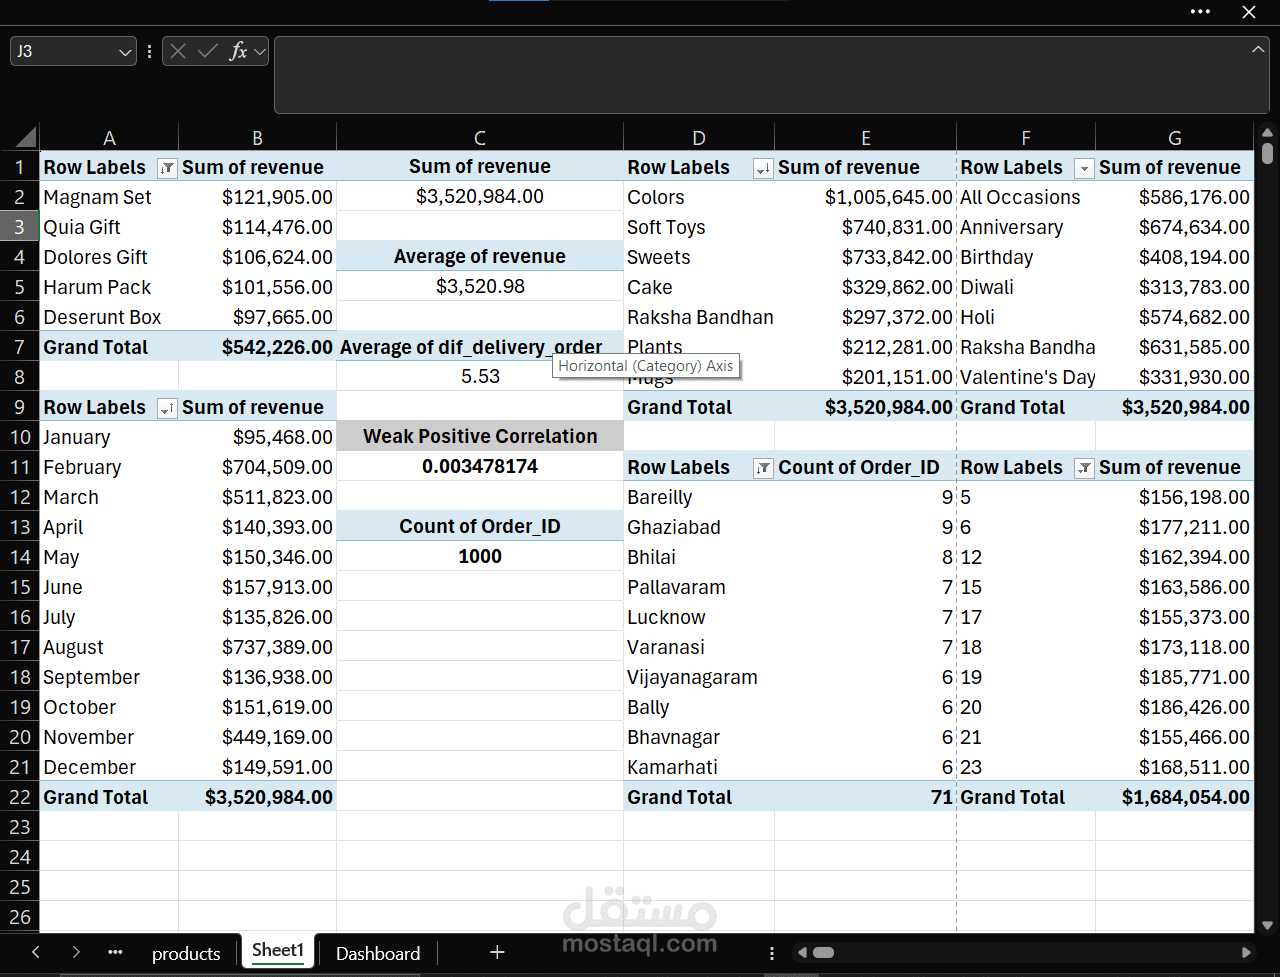The height and width of the screenshot is (977, 1280).
Task: Click the $186,426.00 revenue for hour 20
Action: (x=1175, y=707)
